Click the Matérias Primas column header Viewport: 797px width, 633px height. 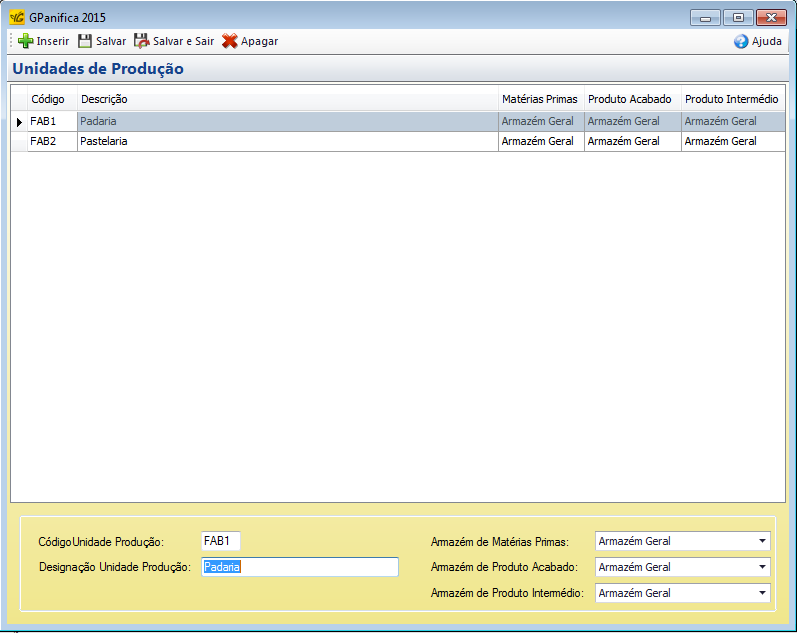540,99
